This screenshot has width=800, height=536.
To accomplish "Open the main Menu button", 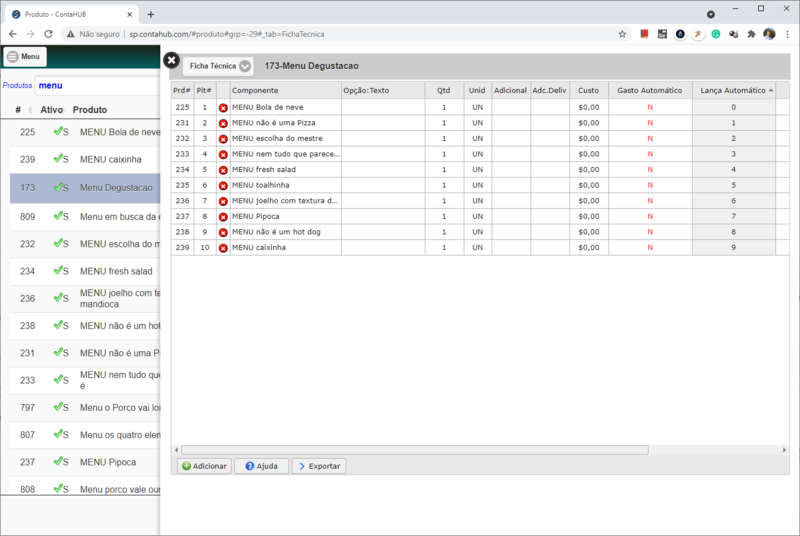I will tap(24, 57).
